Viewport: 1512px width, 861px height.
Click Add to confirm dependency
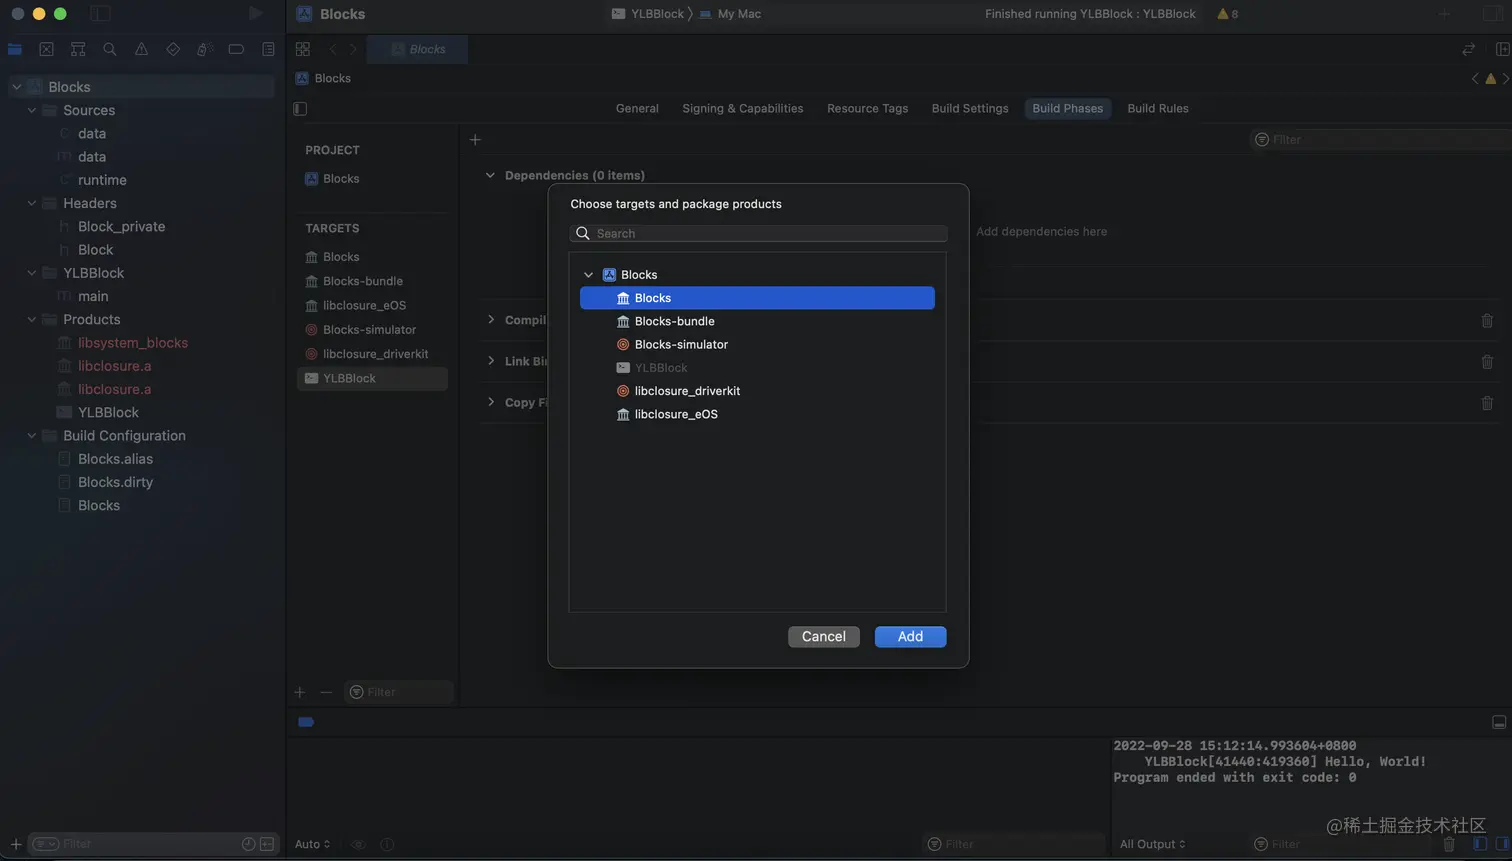[x=910, y=637]
